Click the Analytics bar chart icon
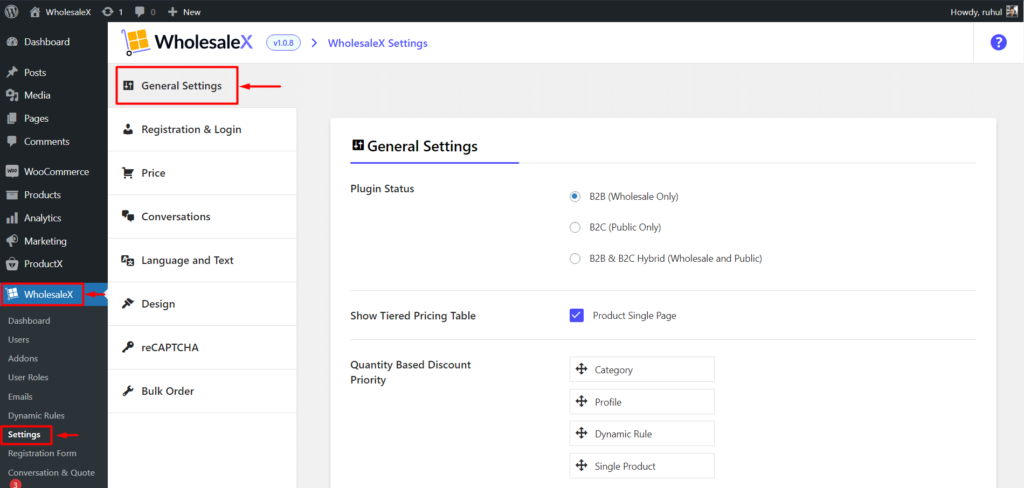The height and width of the screenshot is (488, 1024). (x=12, y=218)
